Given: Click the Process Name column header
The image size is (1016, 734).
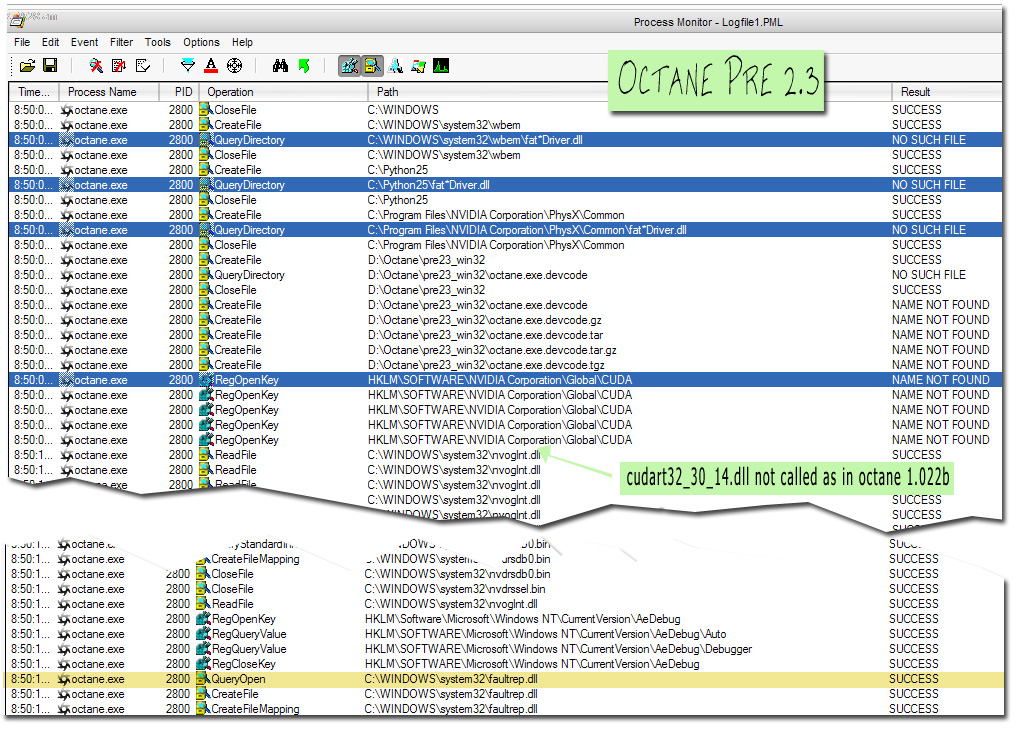Looking at the screenshot, I should (x=109, y=92).
